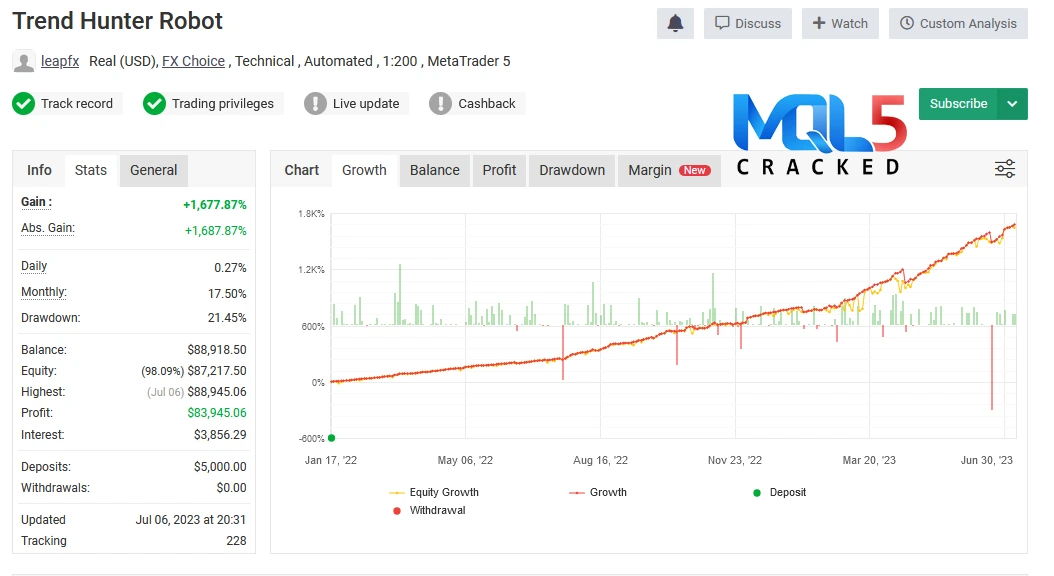Click the Abs. Gain label
Screen dimensions: 1054x576
click(x=48, y=228)
